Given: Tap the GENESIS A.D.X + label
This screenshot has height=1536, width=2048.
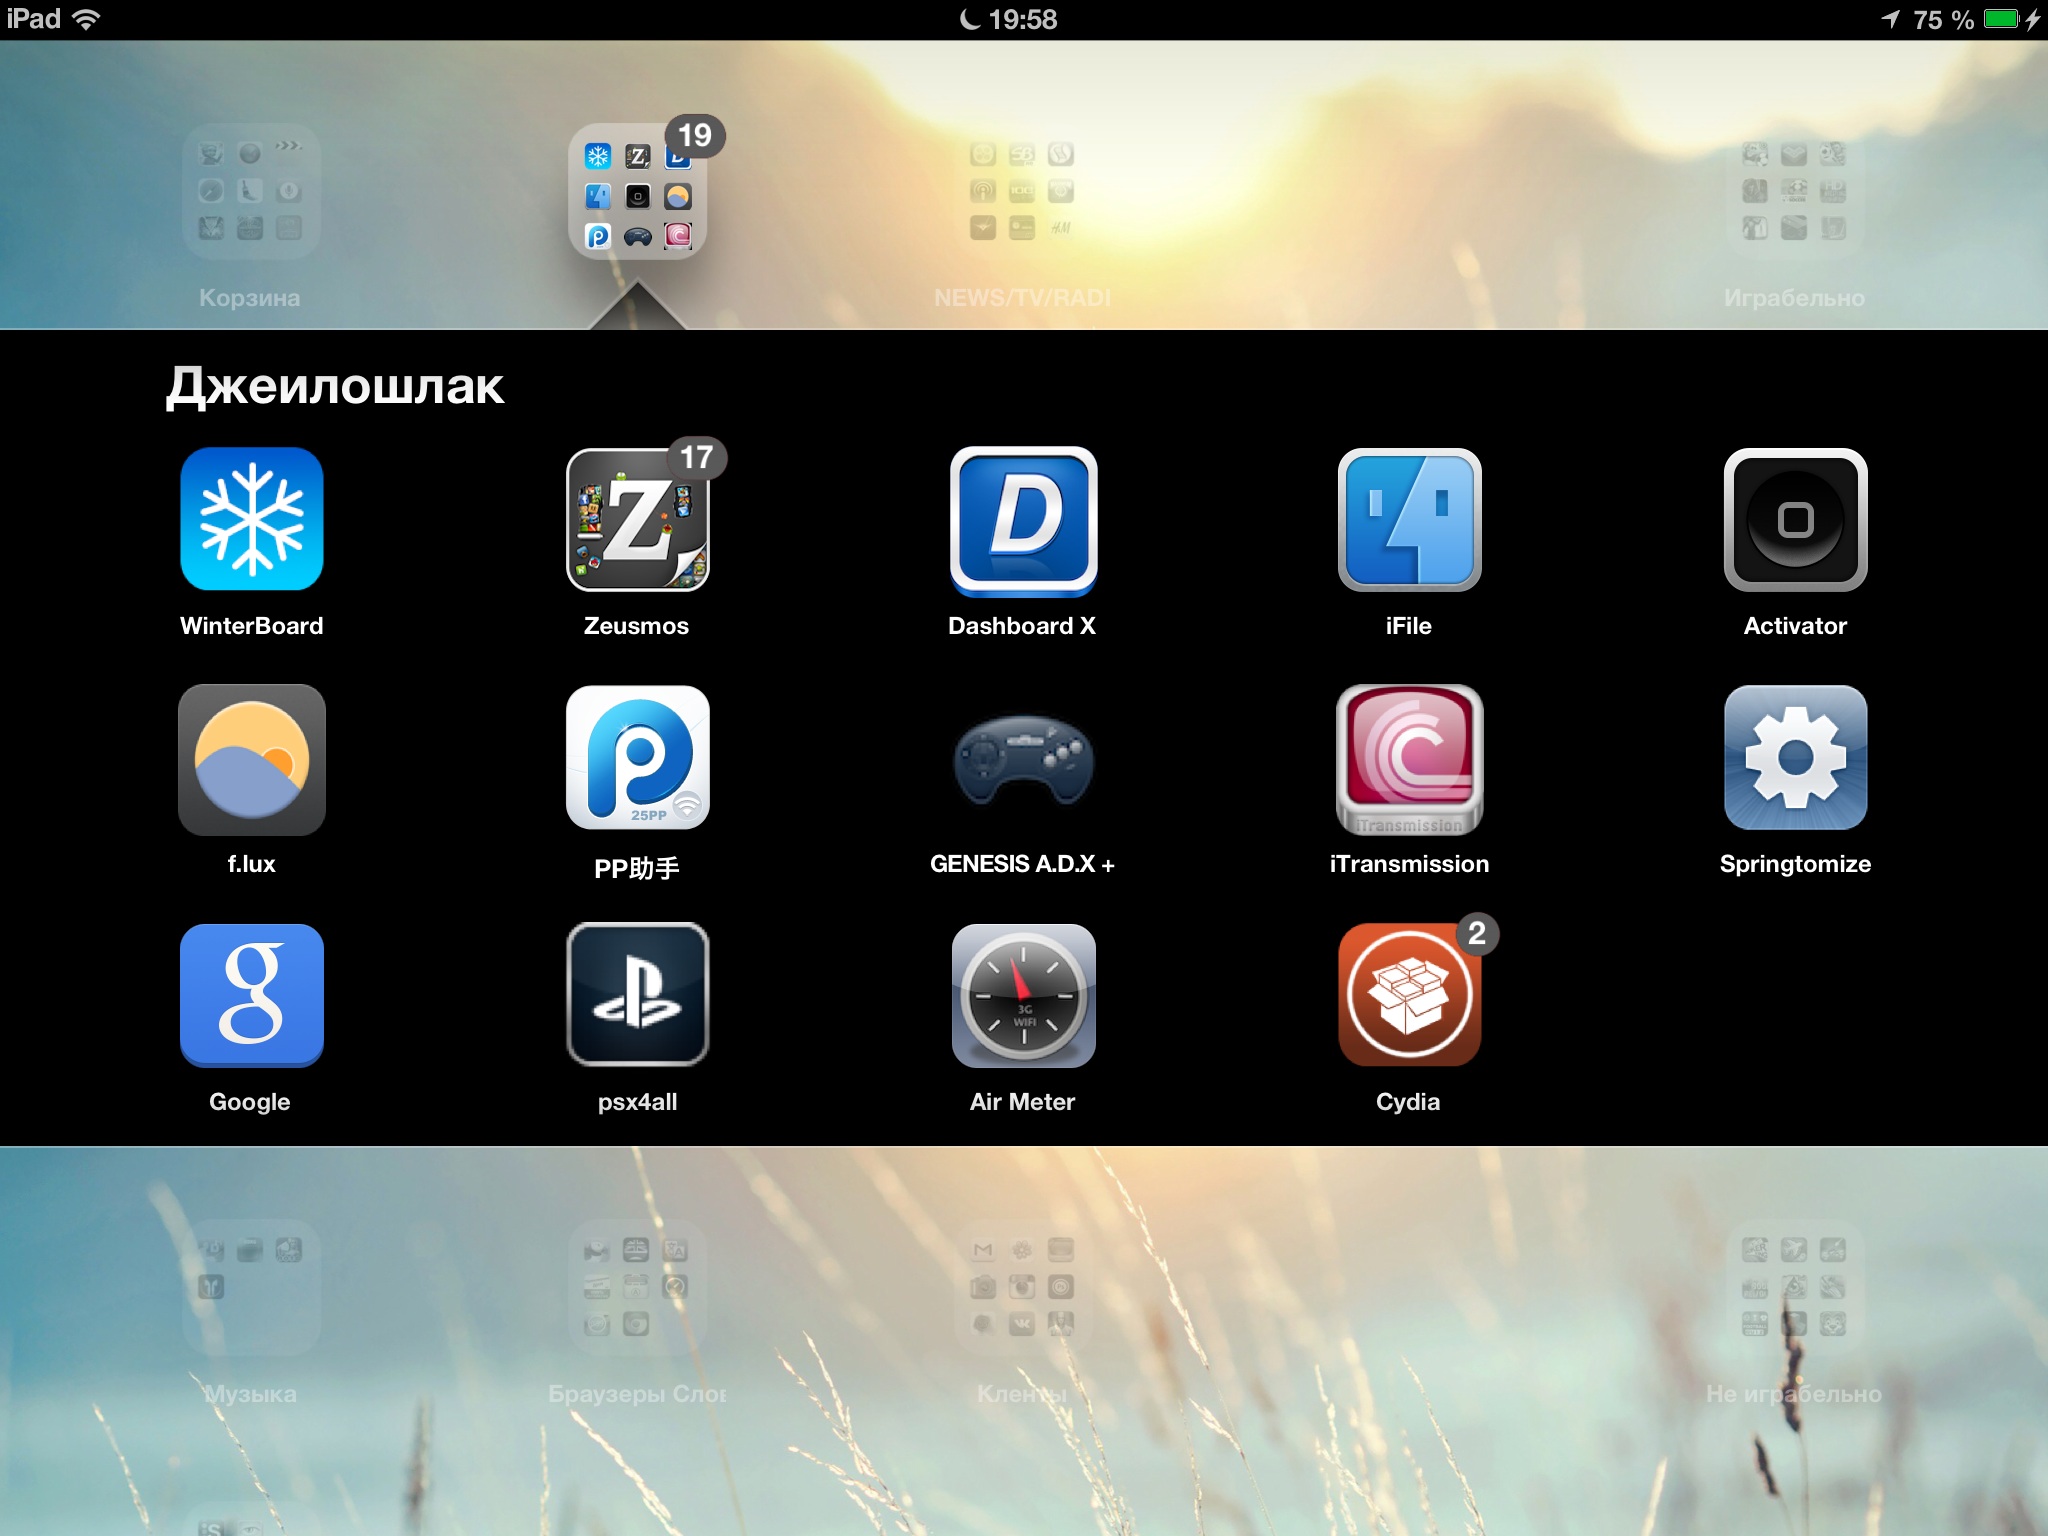Looking at the screenshot, I should point(1022,864).
